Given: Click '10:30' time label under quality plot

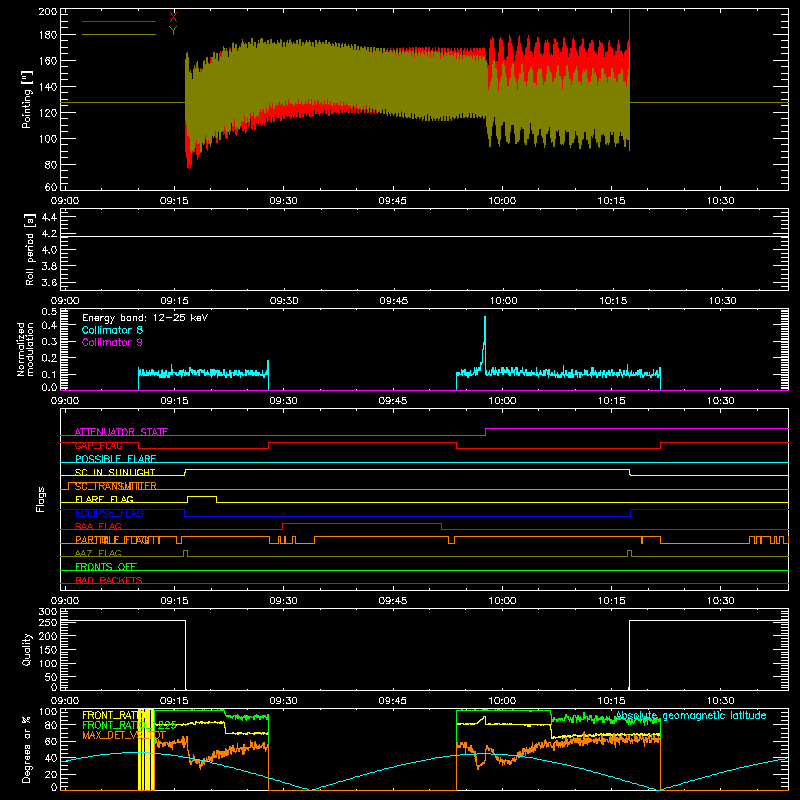Looking at the screenshot, I should click(x=720, y=701).
